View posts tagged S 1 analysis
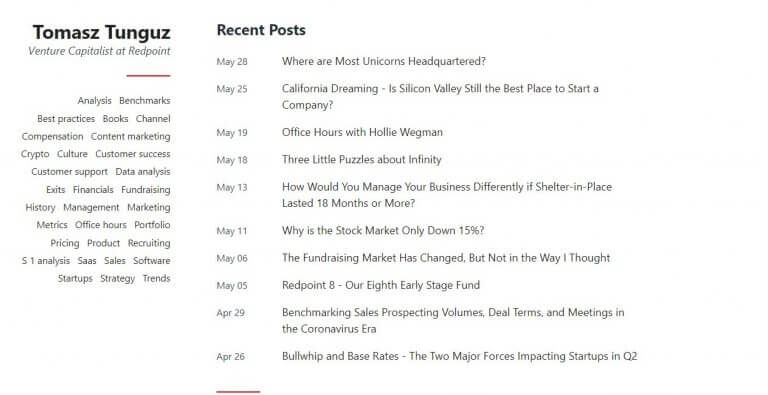 (x=46, y=261)
